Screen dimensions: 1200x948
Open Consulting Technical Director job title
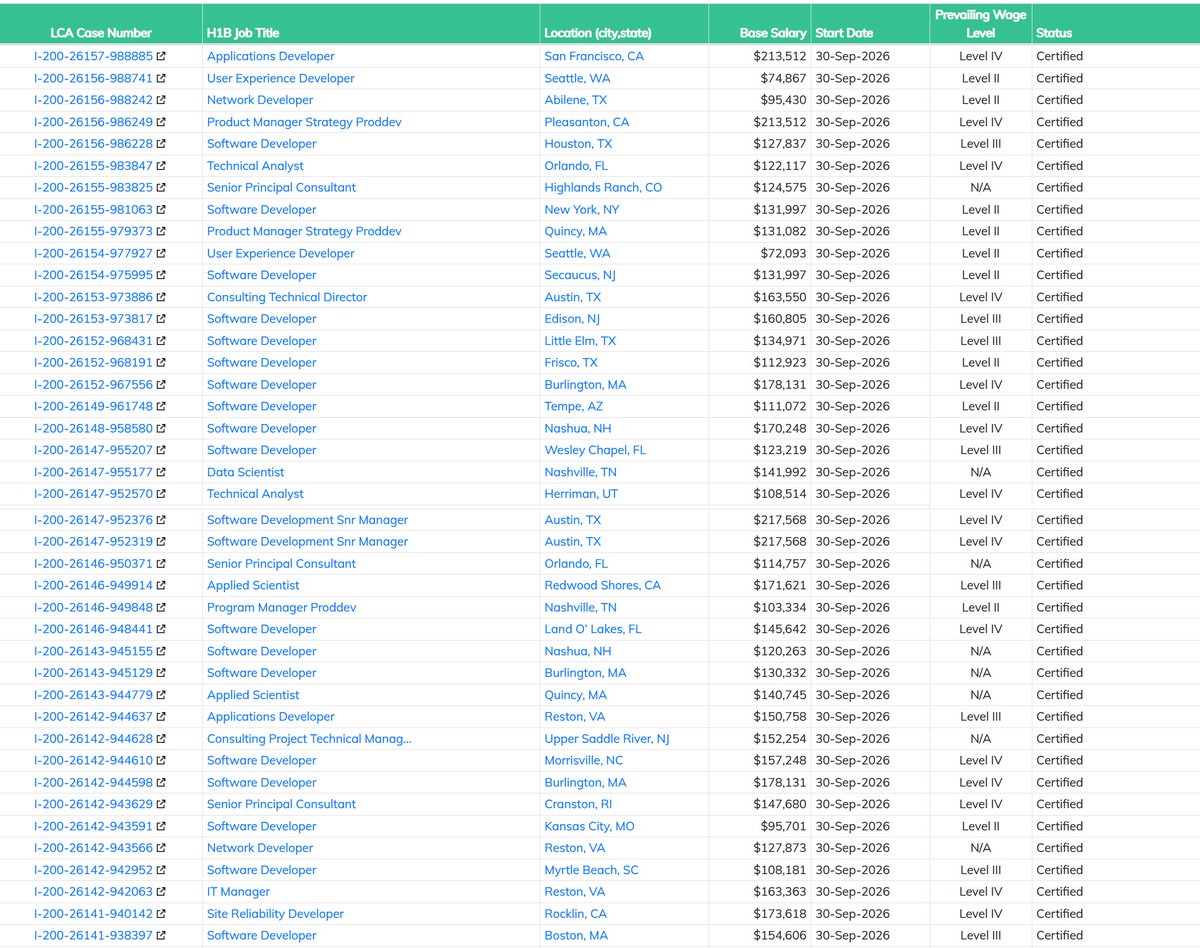pos(287,297)
